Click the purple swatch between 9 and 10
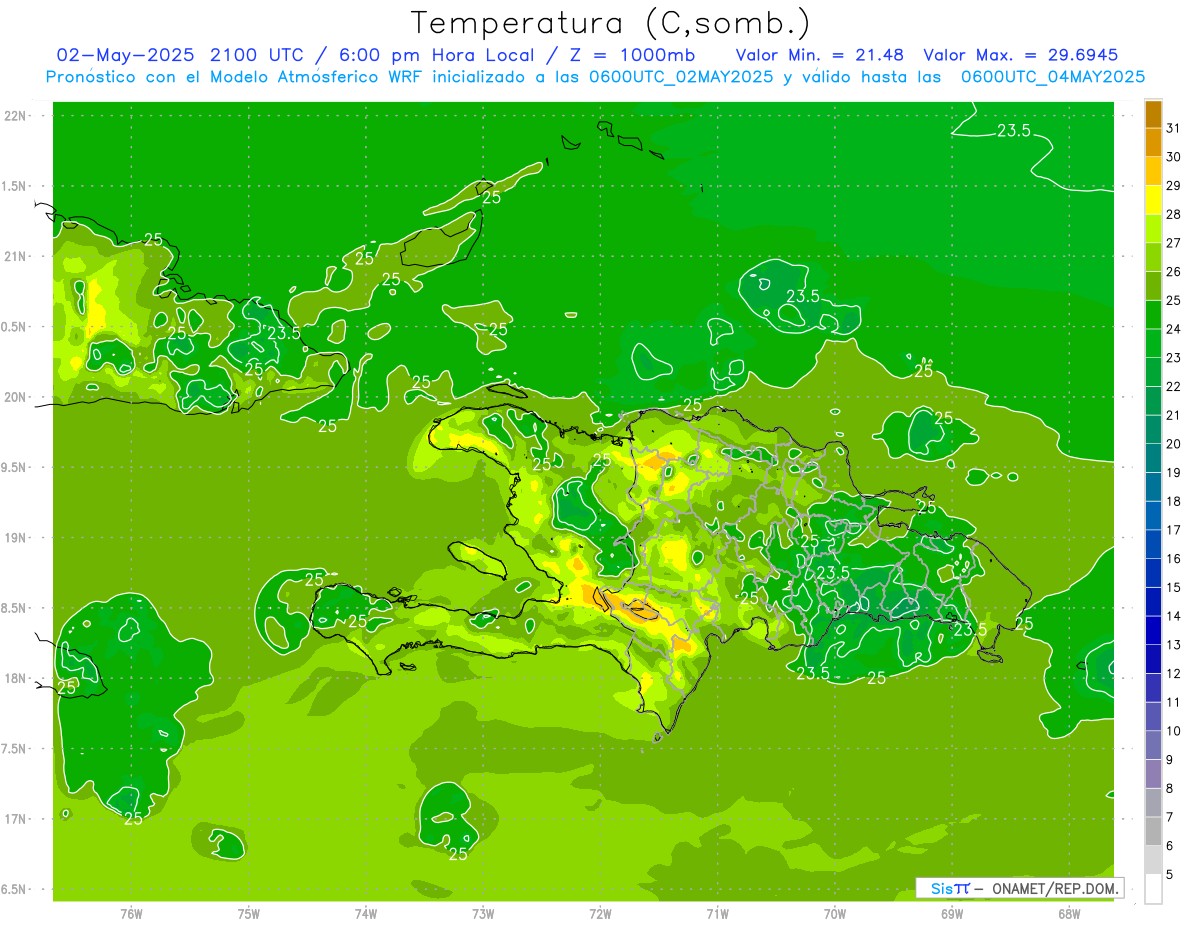 (1154, 745)
